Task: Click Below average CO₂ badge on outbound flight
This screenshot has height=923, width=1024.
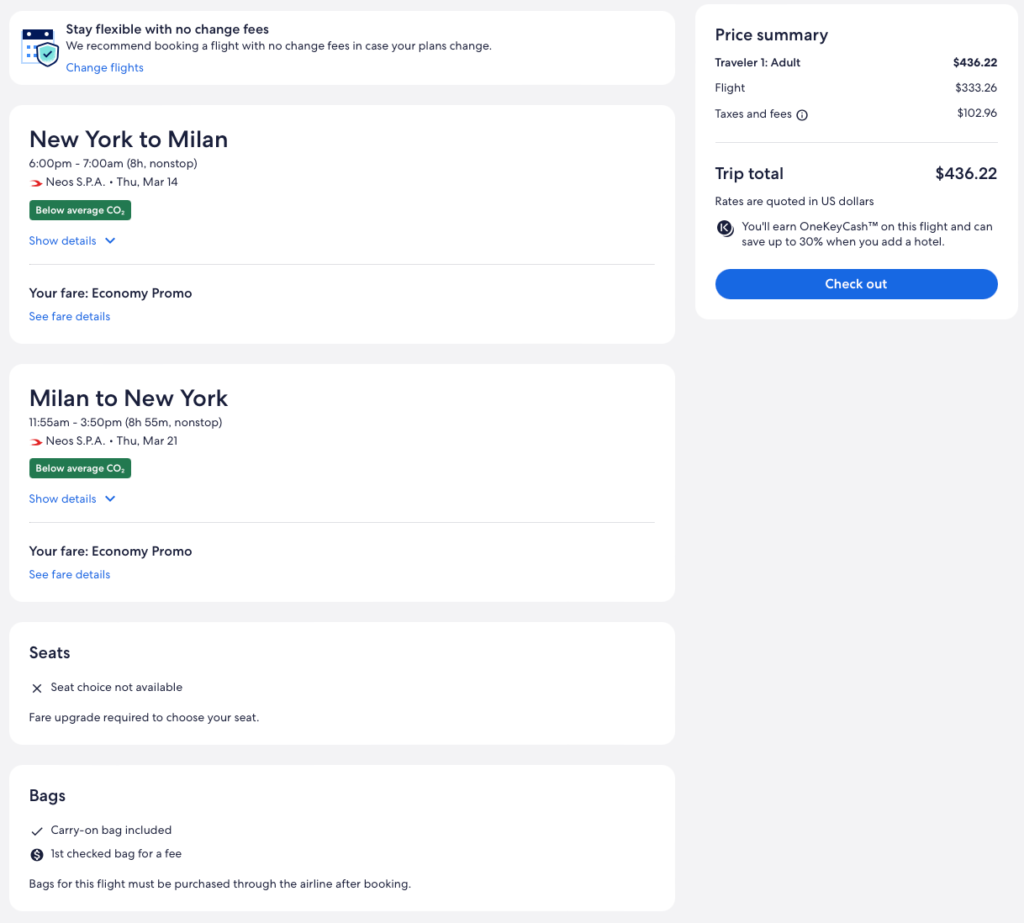Action: tap(80, 210)
